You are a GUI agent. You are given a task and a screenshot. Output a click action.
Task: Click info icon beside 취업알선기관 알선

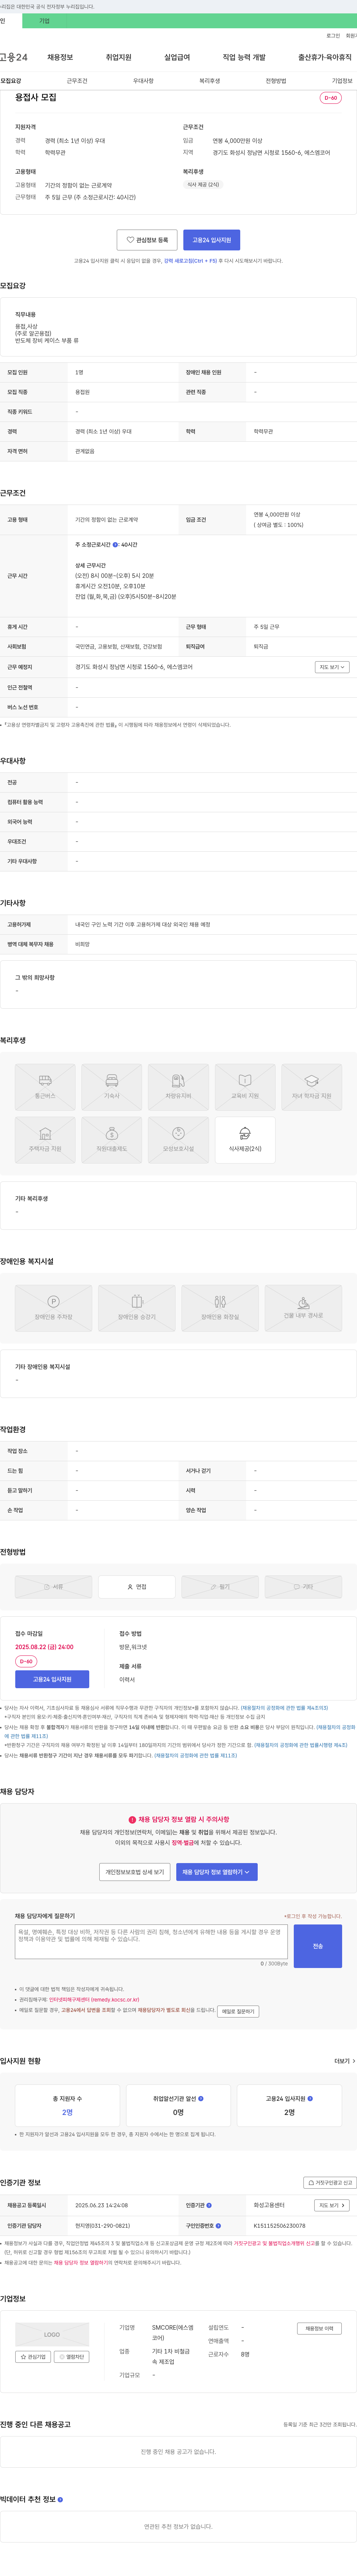click(x=201, y=2099)
